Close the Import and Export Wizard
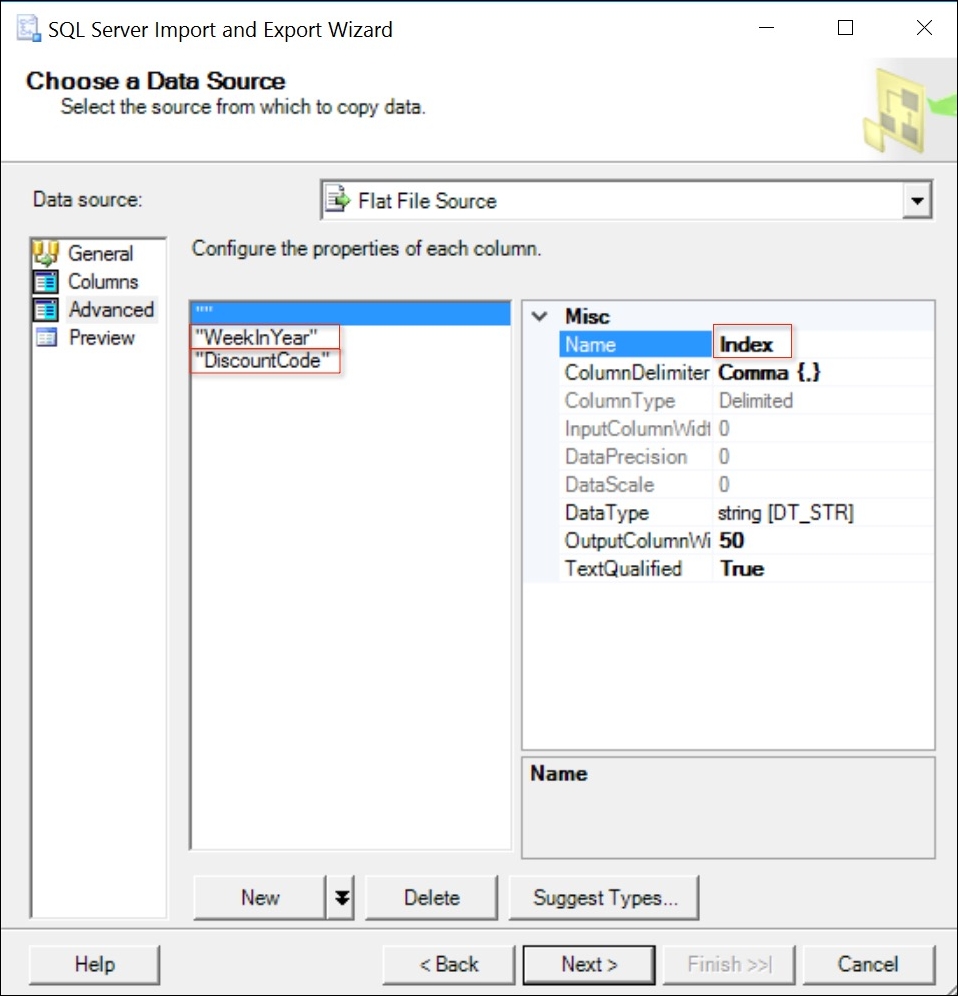Screen dimensions: 958x996 (924, 28)
